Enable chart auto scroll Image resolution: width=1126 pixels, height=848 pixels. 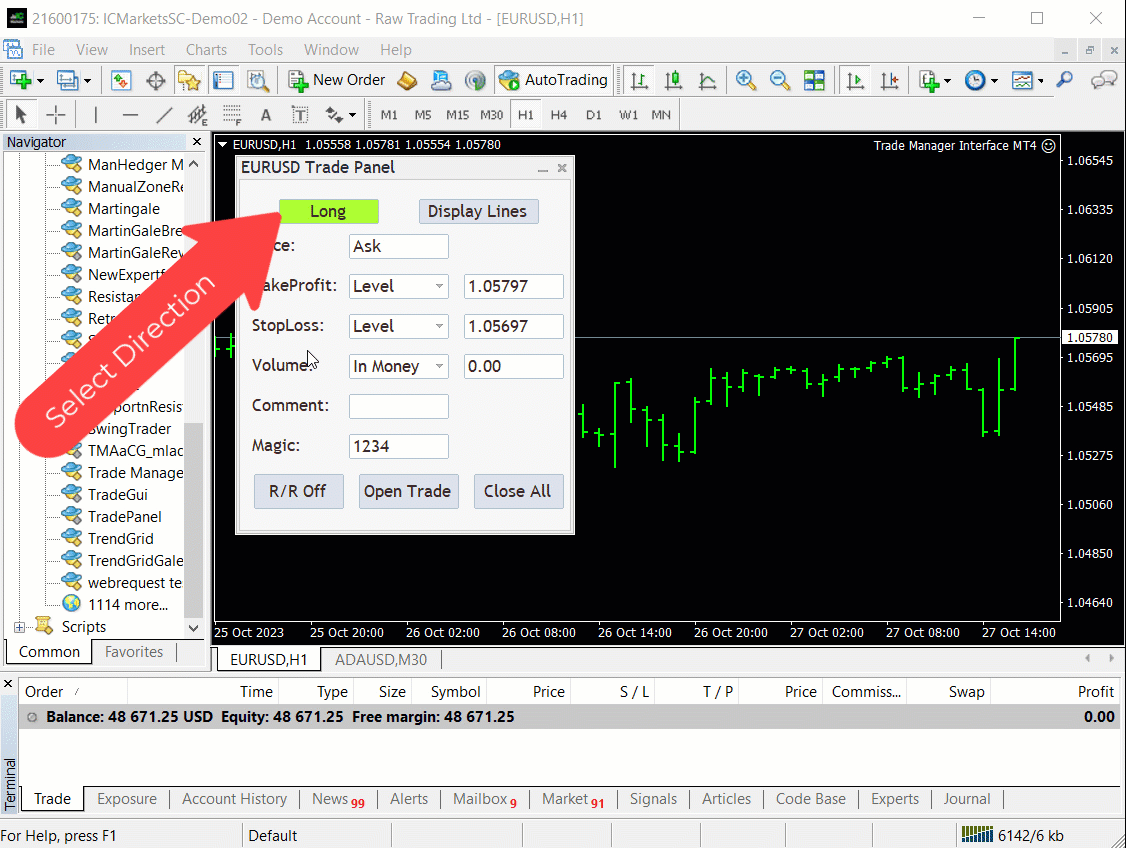(x=855, y=79)
